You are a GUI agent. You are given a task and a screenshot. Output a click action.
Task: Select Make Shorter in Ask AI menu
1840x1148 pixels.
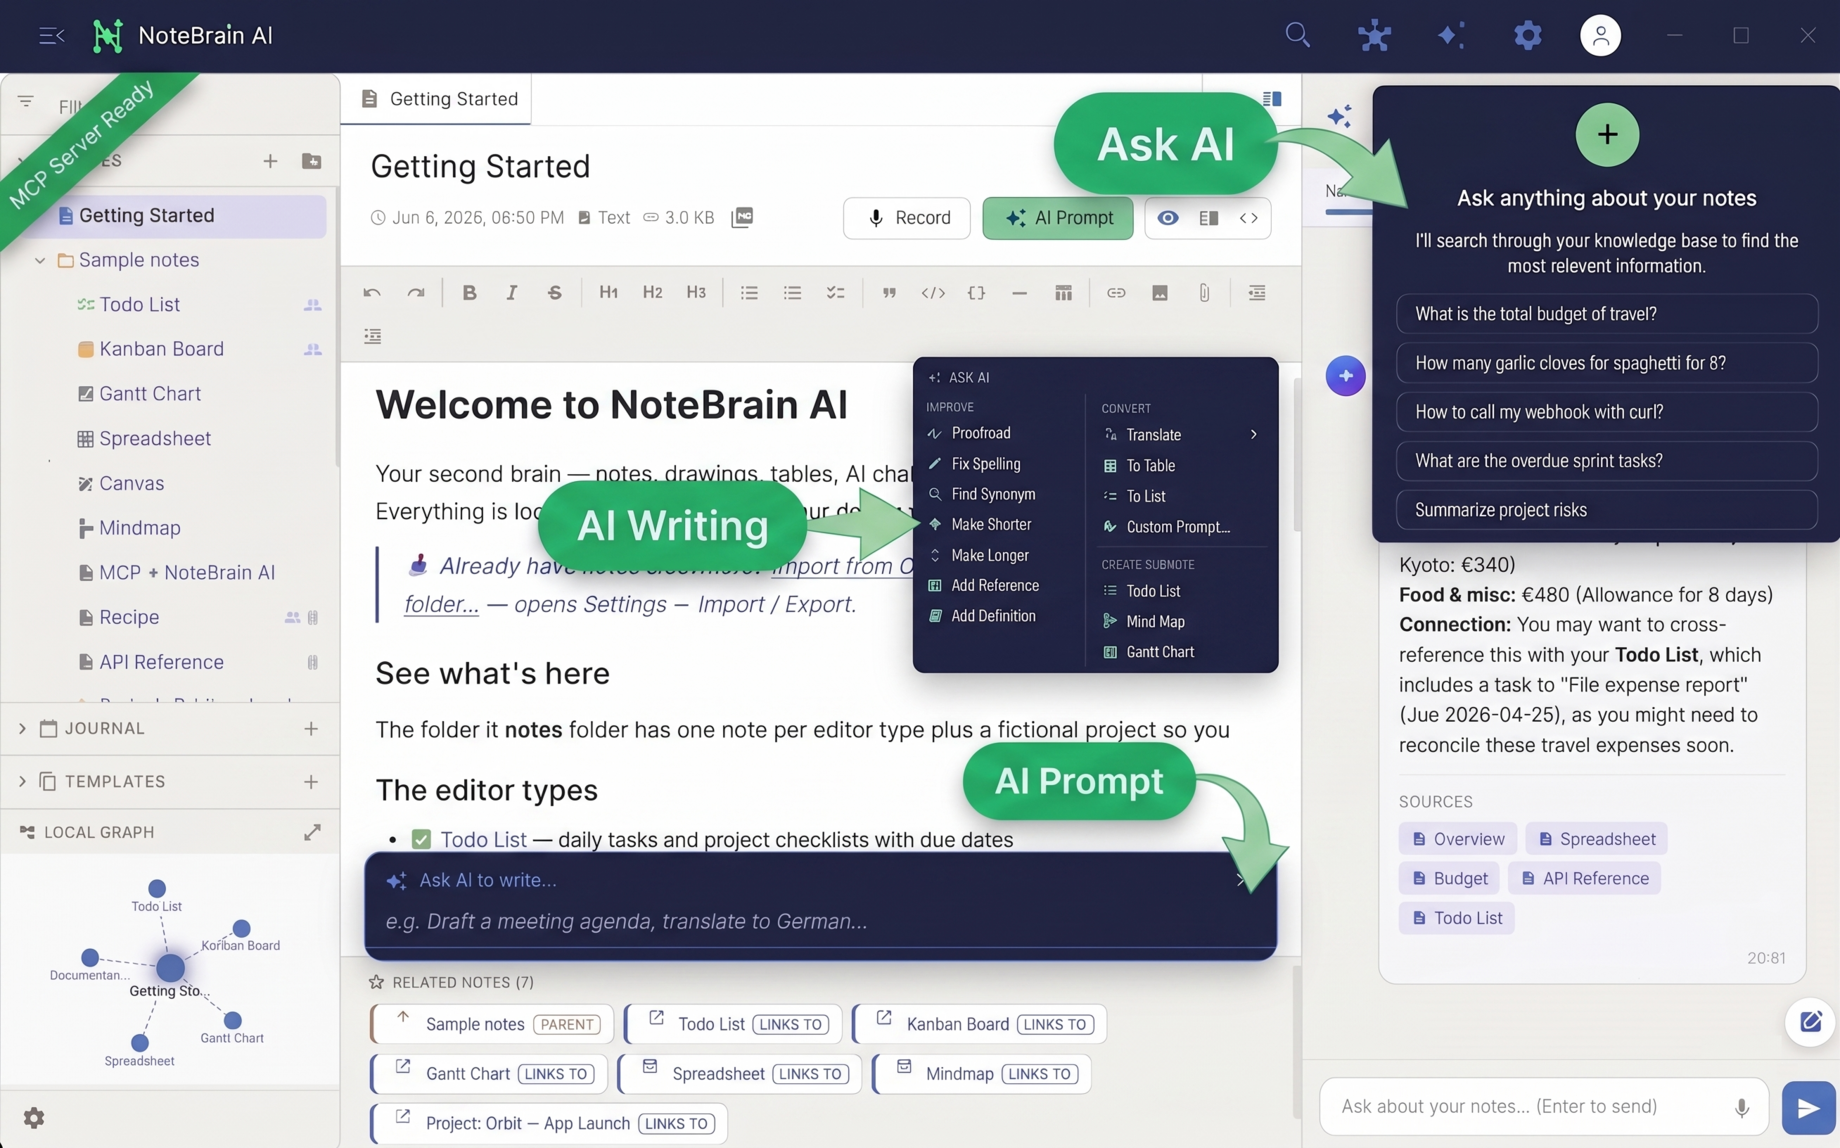tap(991, 524)
